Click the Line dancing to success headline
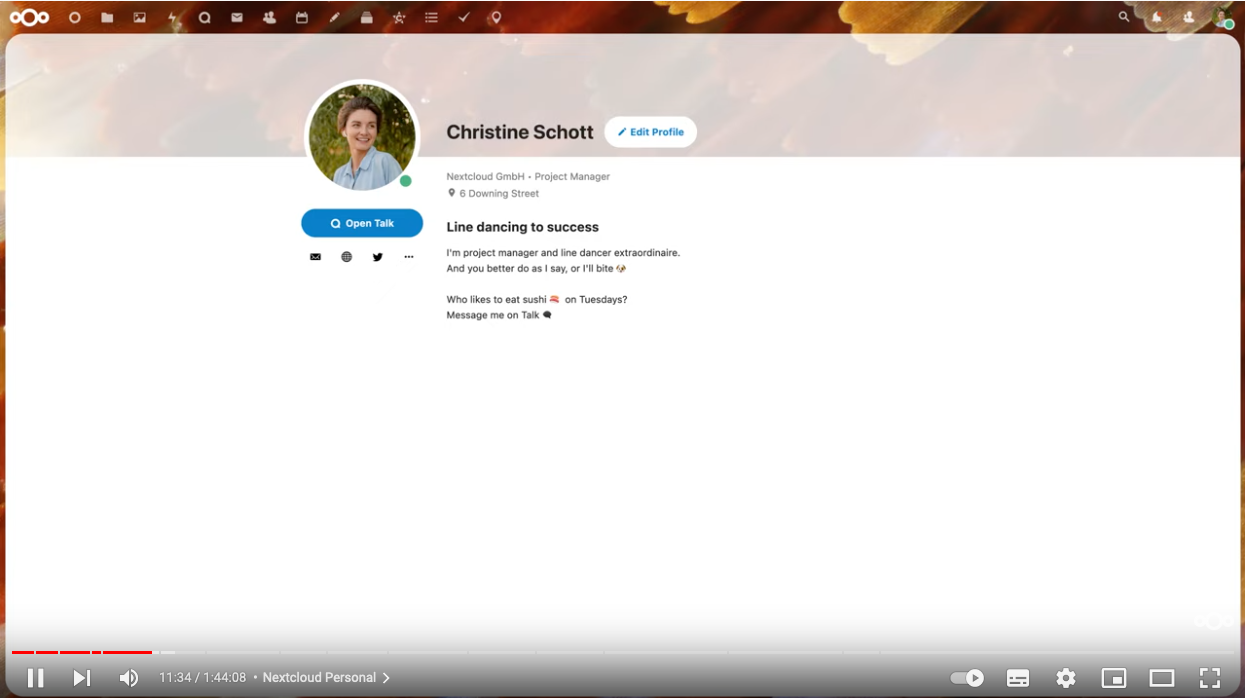1245x698 pixels. pos(523,227)
